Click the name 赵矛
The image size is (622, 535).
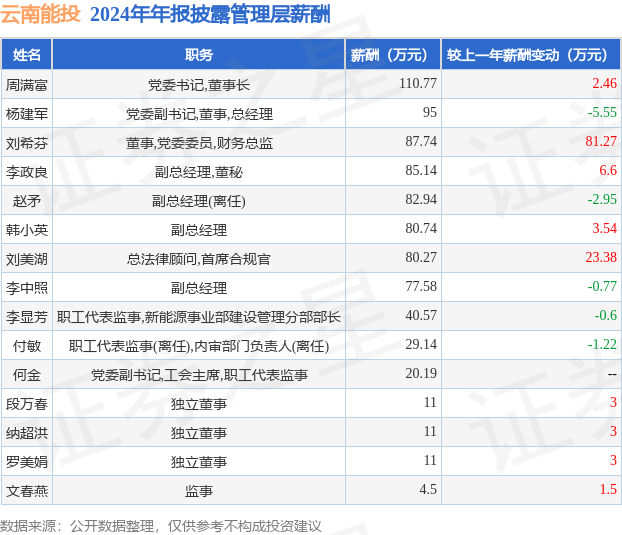pos(27,200)
